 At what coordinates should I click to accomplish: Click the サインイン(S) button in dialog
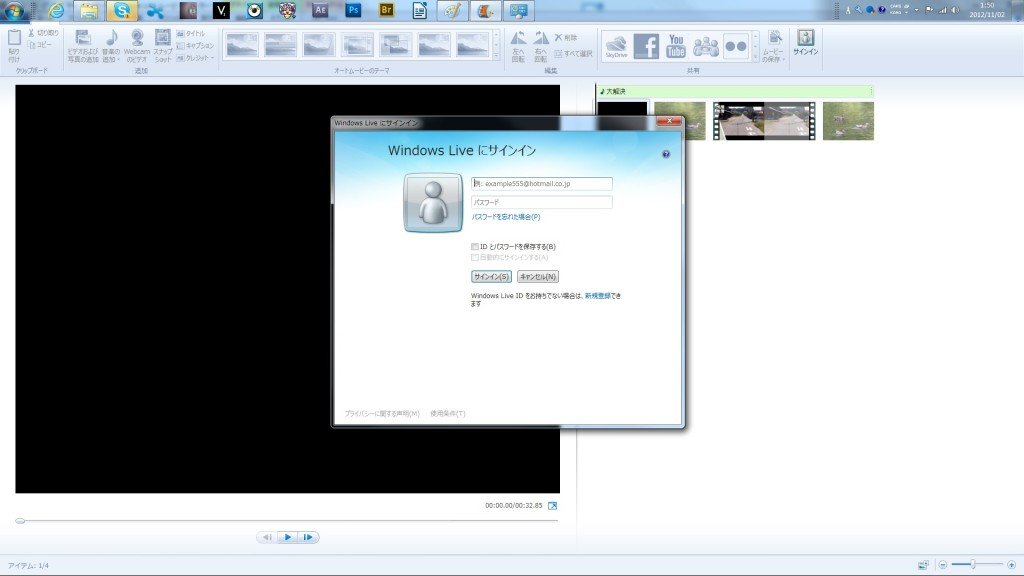point(491,277)
